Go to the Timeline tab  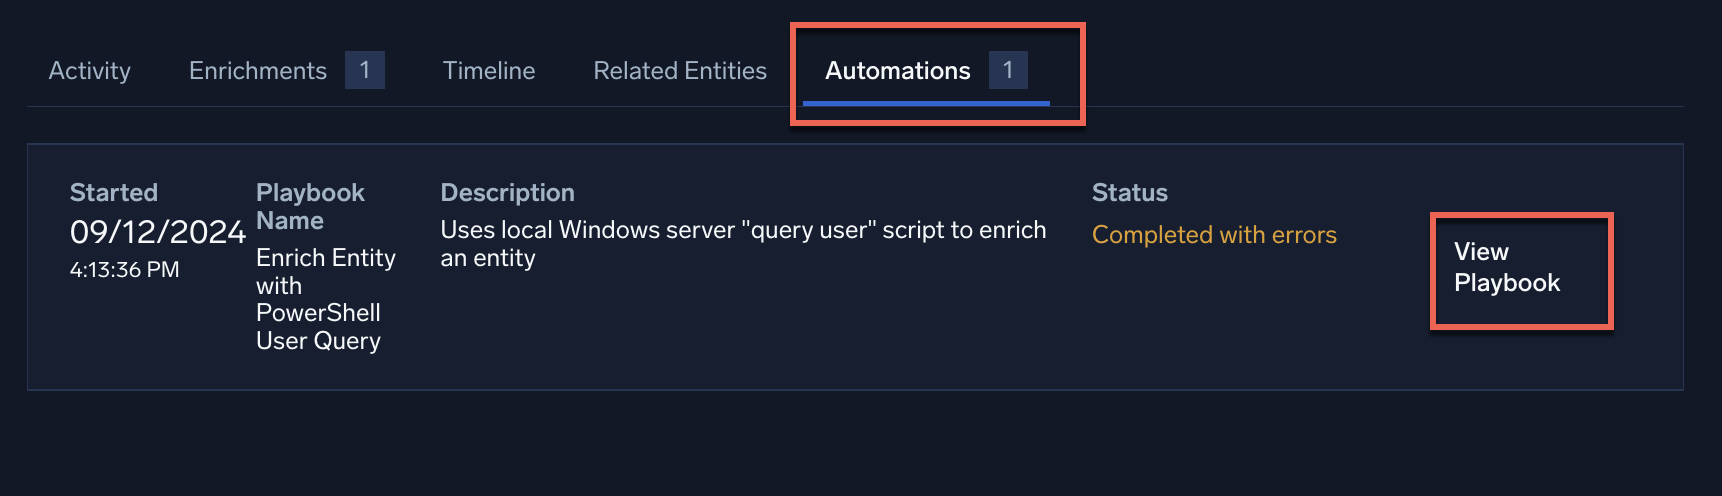(489, 71)
